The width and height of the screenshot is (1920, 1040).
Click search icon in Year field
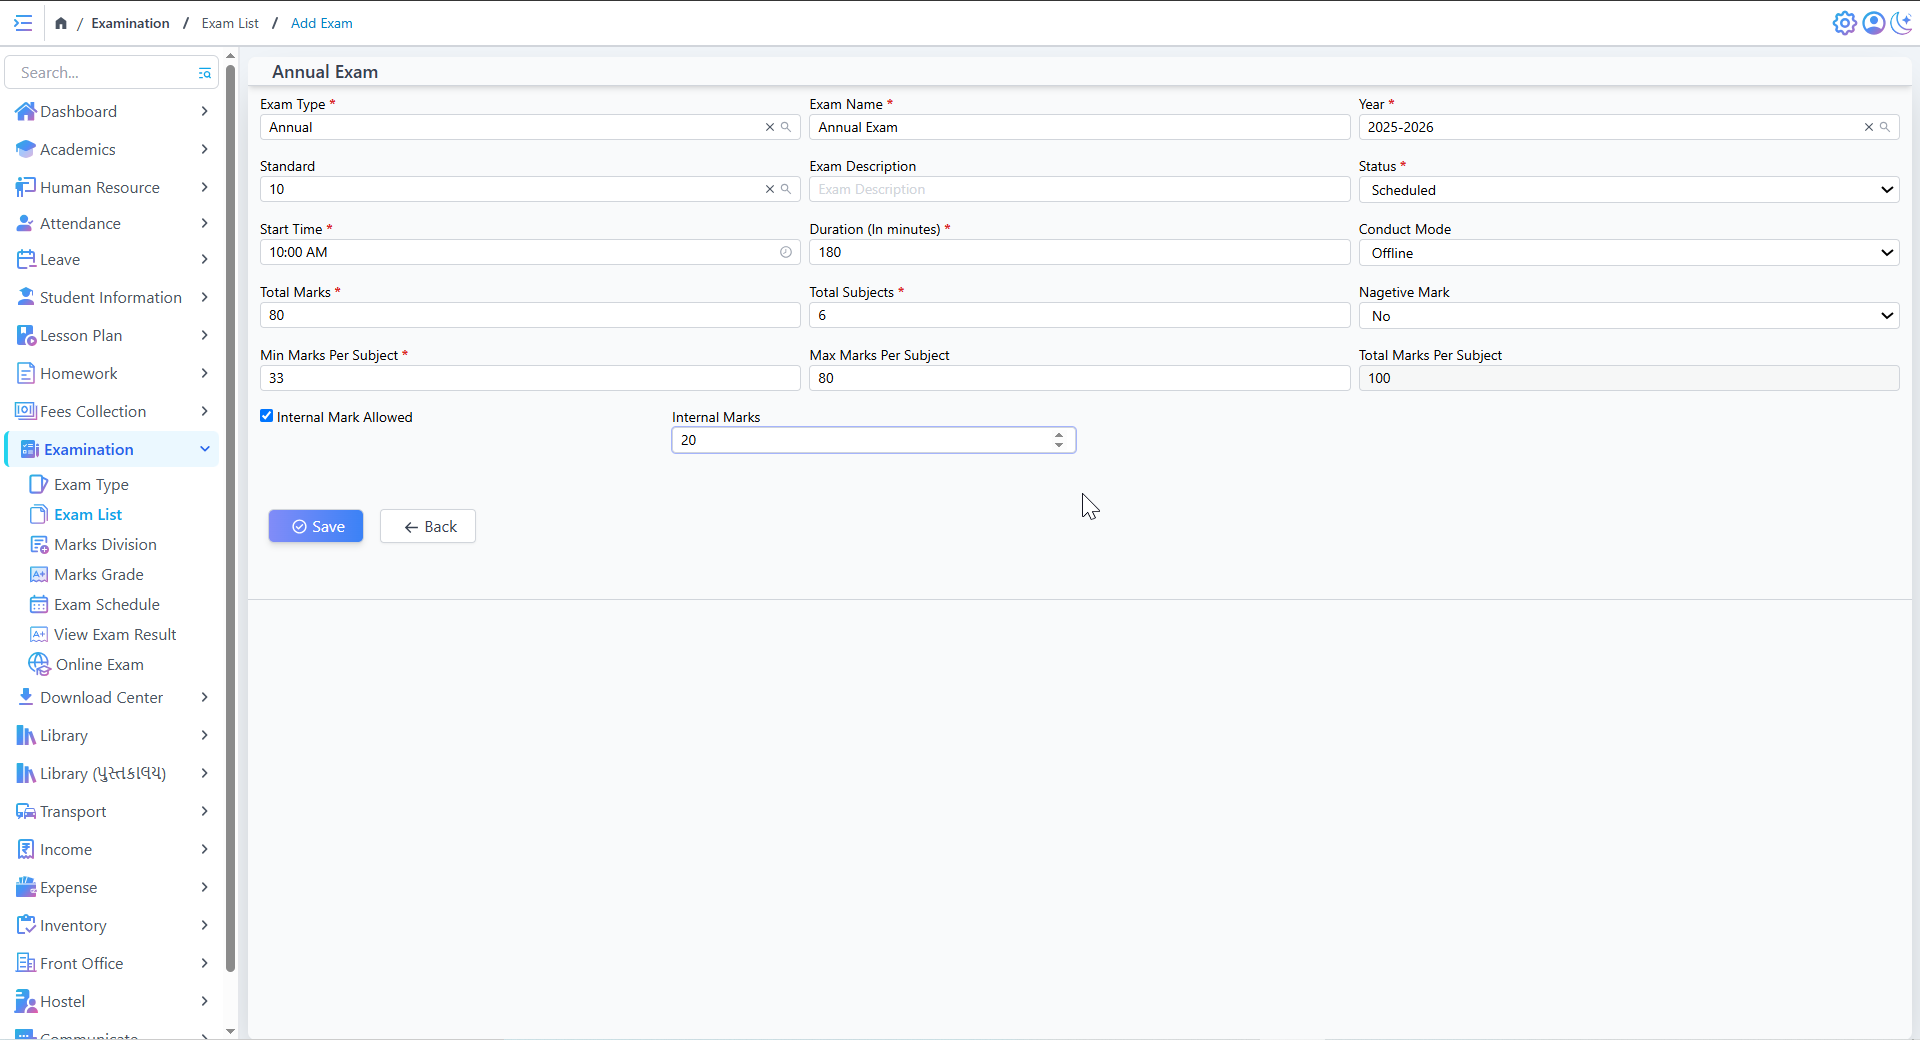(1885, 127)
